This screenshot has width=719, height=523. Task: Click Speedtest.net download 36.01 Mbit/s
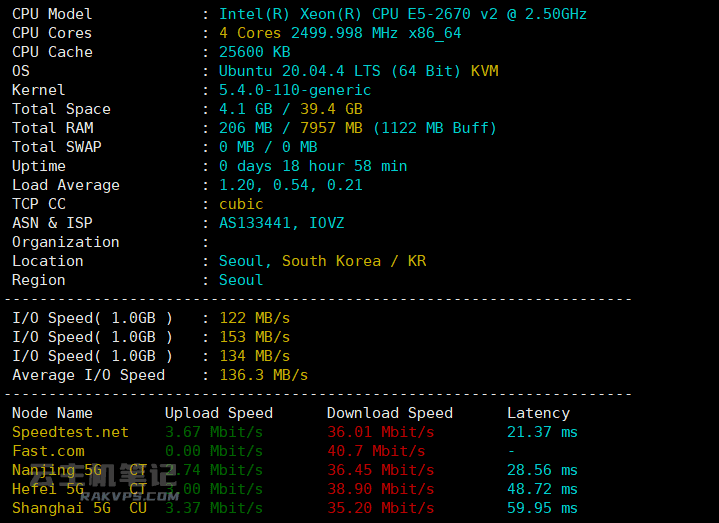click(381, 432)
